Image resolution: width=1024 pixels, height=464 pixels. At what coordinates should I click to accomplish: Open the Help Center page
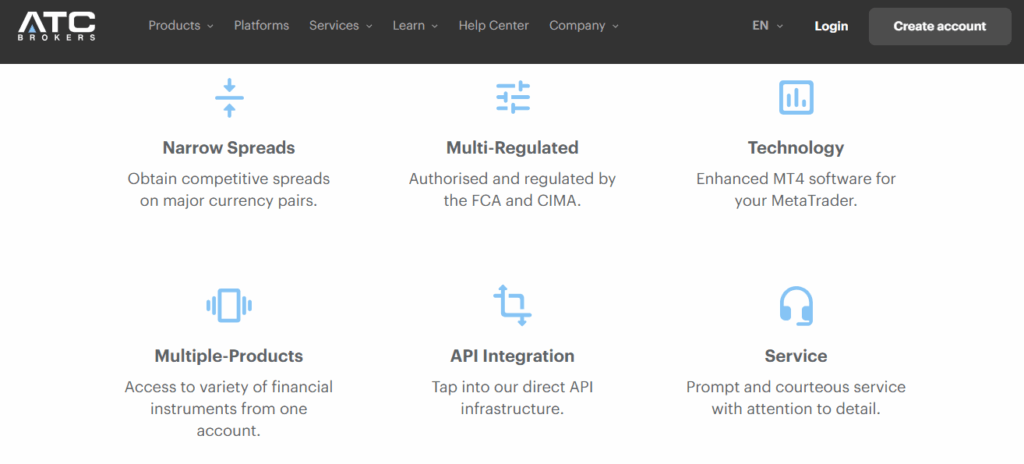[494, 26]
